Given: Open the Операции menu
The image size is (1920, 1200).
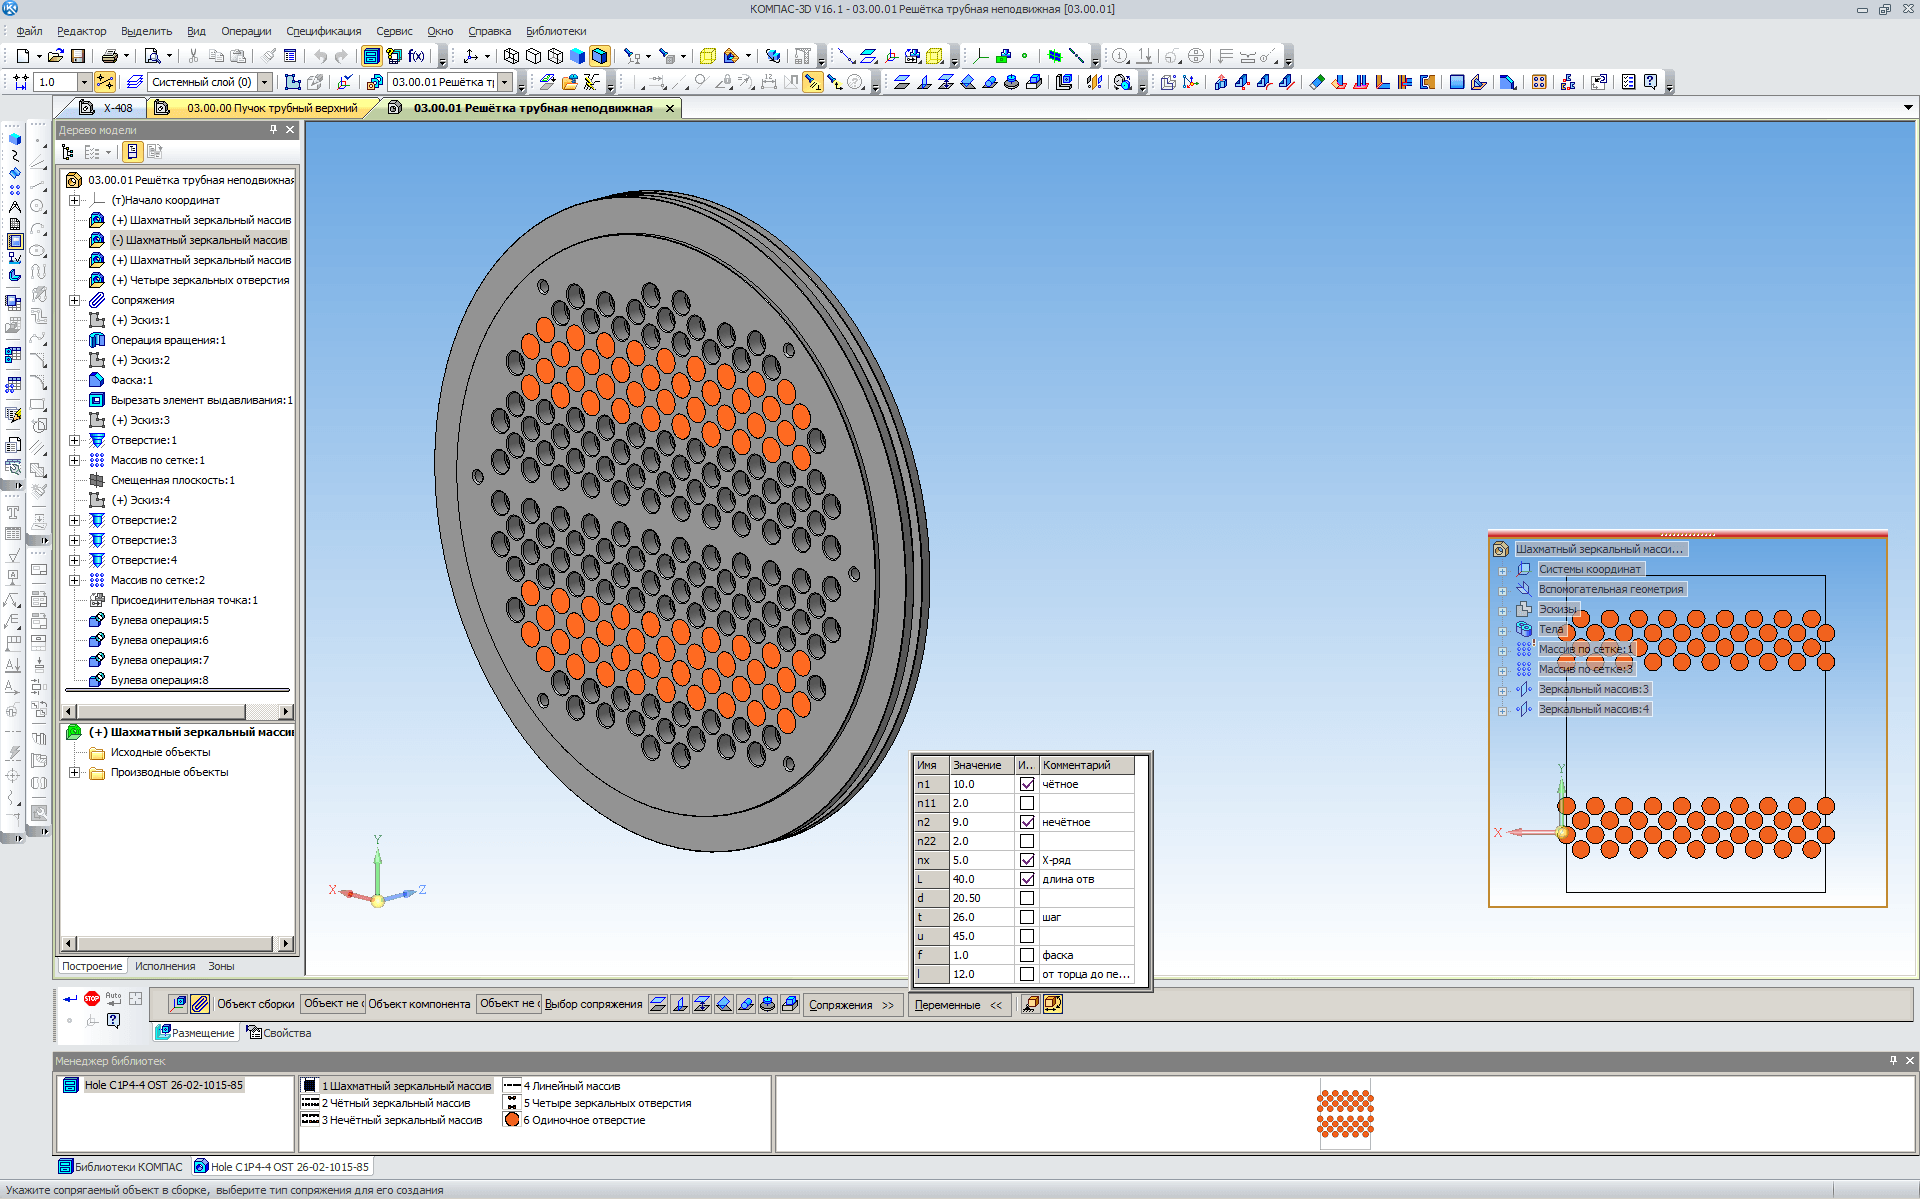Looking at the screenshot, I should pyautogui.click(x=245, y=31).
